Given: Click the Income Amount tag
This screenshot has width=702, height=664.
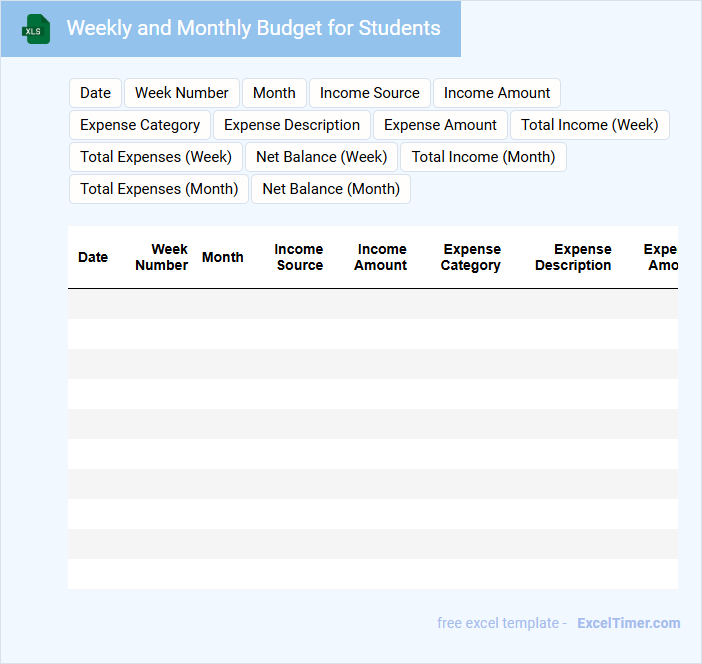Looking at the screenshot, I should (x=496, y=93).
